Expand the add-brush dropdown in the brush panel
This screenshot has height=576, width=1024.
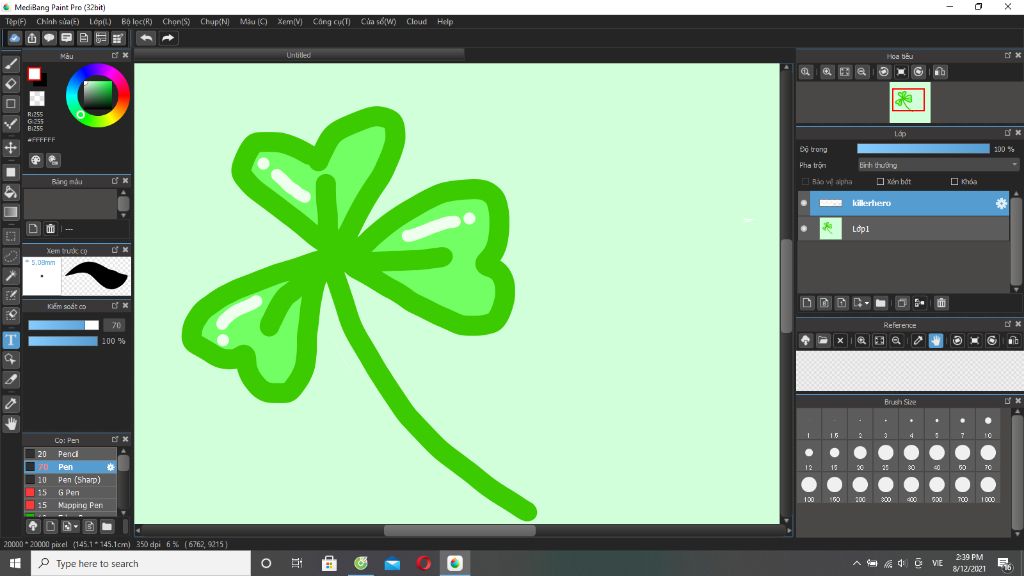point(76,526)
